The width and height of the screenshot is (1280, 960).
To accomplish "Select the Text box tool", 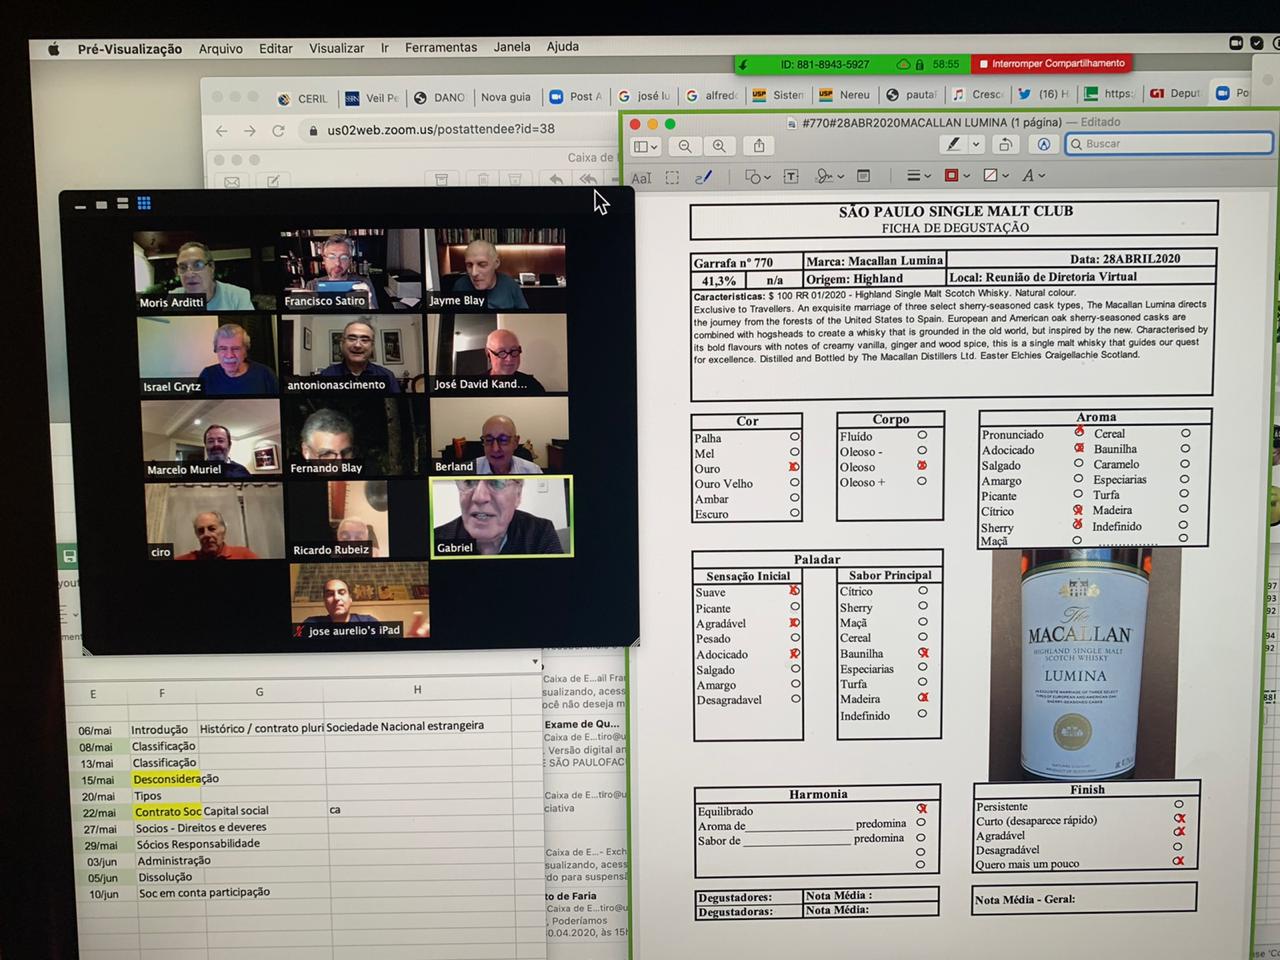I will [x=791, y=177].
